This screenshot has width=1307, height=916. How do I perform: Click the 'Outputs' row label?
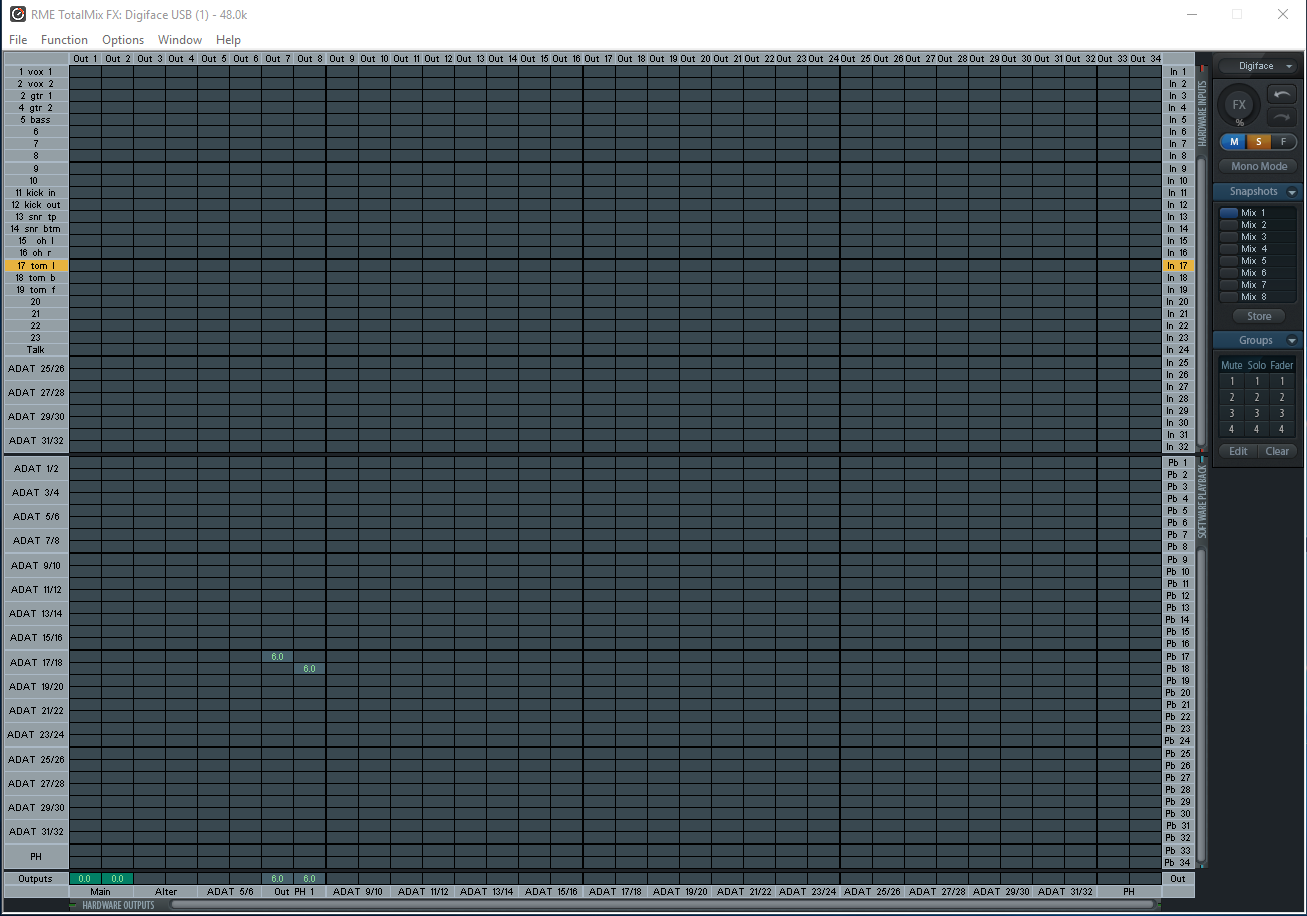point(36,879)
